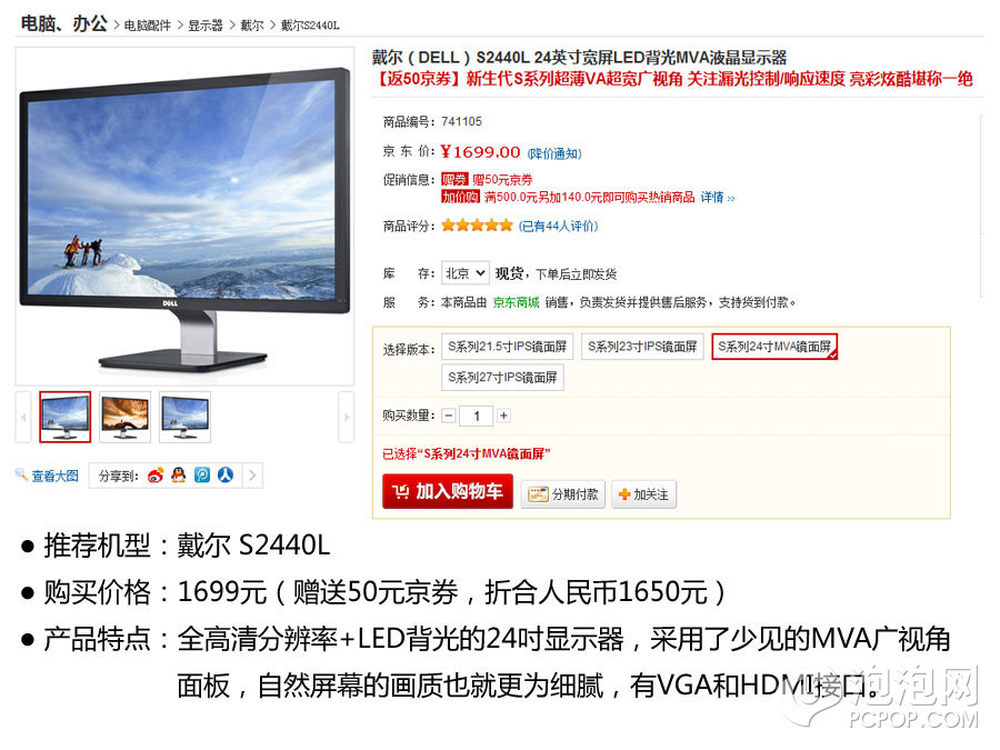Open the 北京 stock location dropdown
This screenshot has width=1000, height=750.
point(466,274)
